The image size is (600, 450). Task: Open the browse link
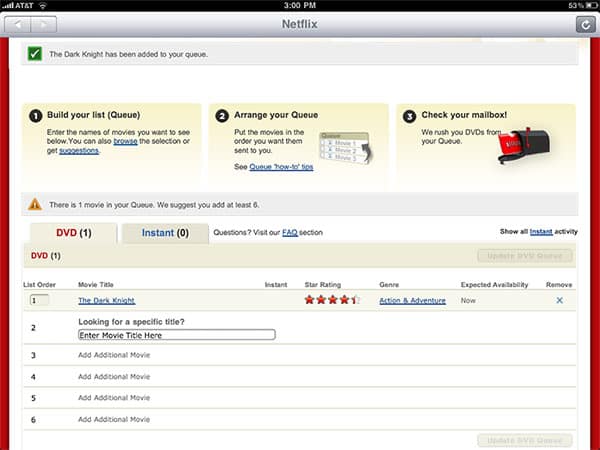pos(125,141)
